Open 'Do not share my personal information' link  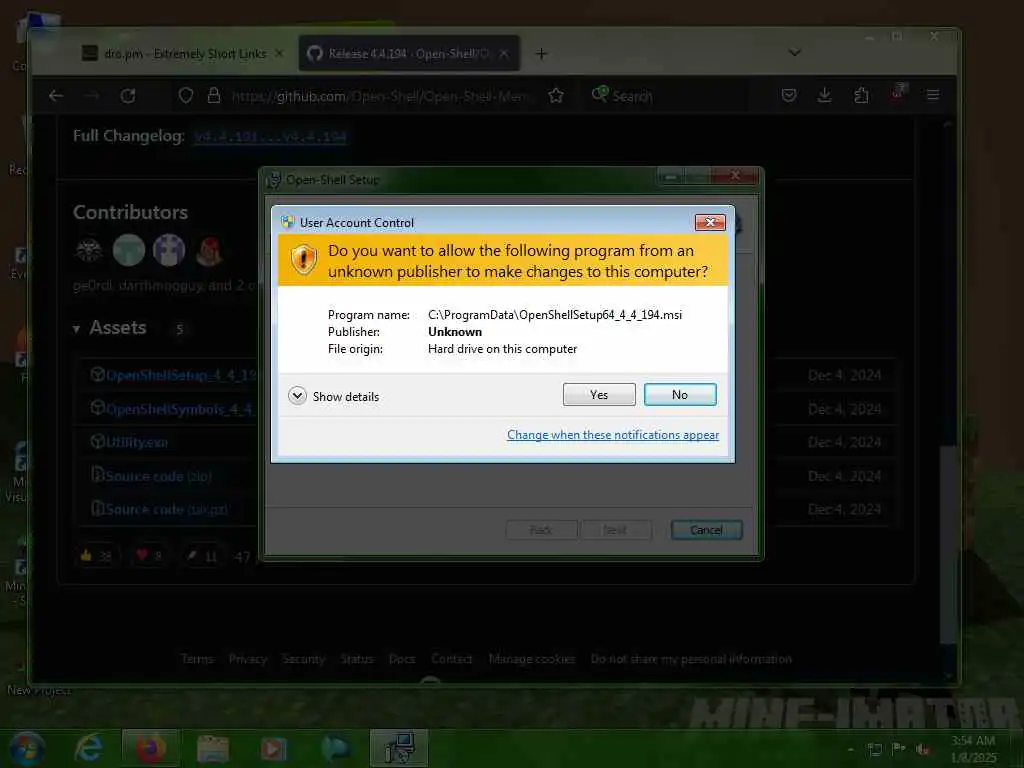tap(691, 659)
